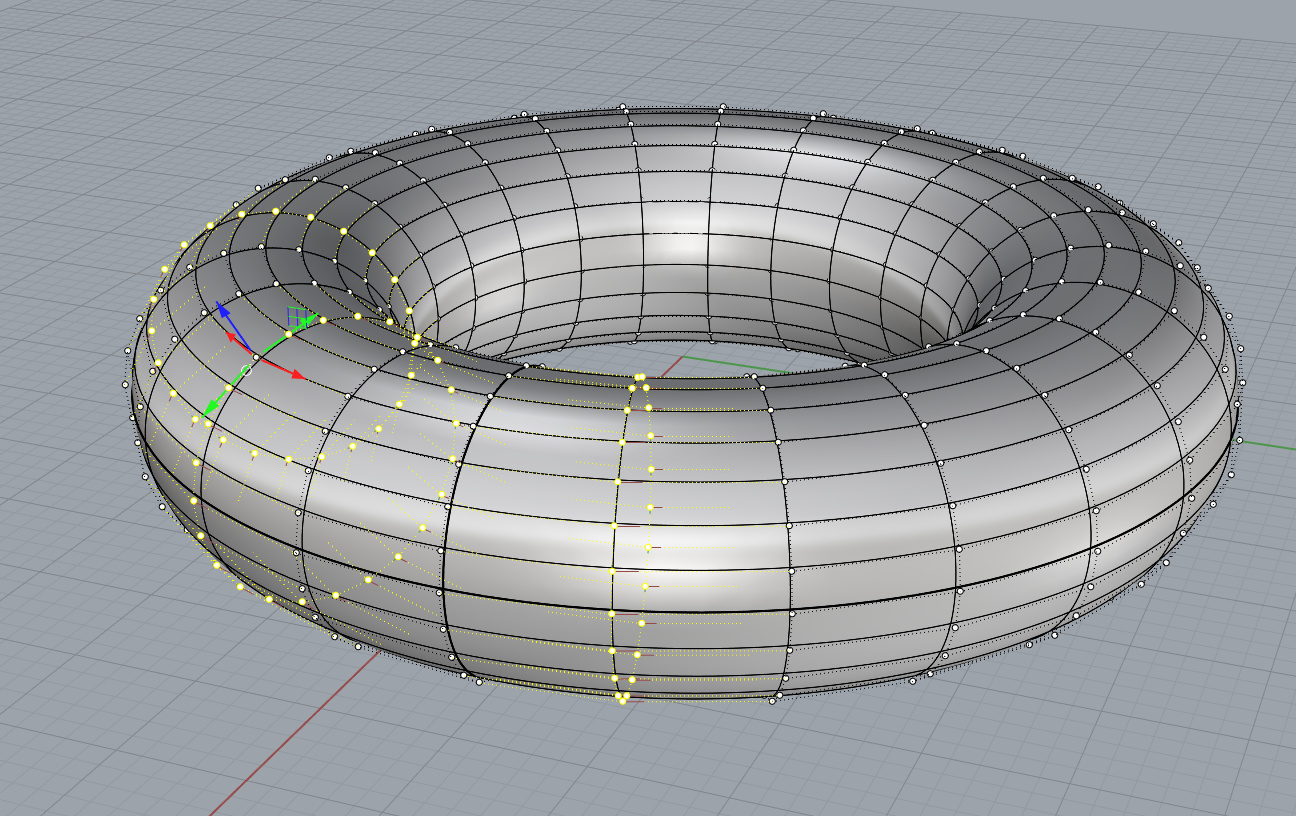Click the gumball red arrow pointing right
Viewport: 1296px width, 816px height.
(298, 376)
